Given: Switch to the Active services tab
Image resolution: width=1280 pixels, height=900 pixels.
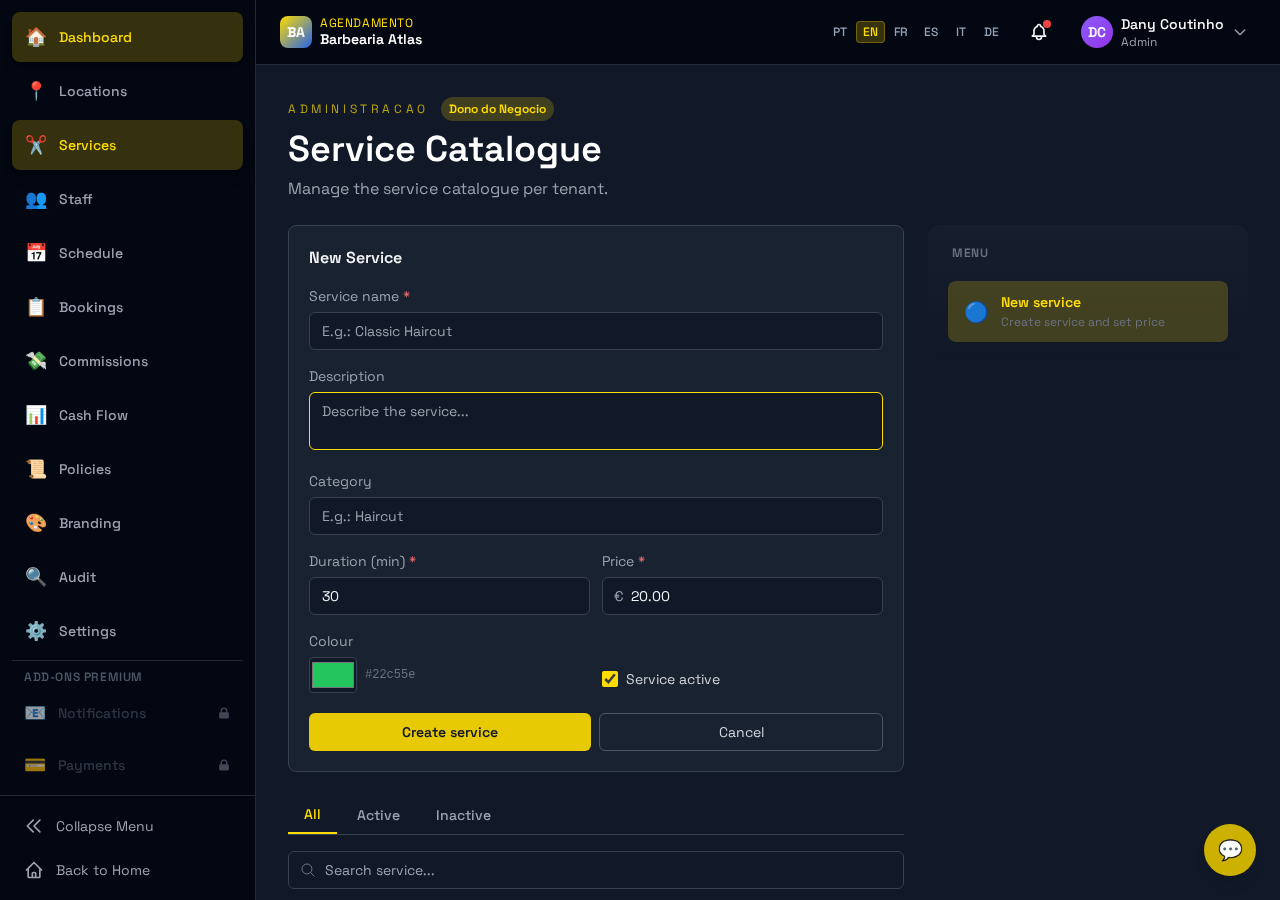Looking at the screenshot, I should tap(378, 815).
